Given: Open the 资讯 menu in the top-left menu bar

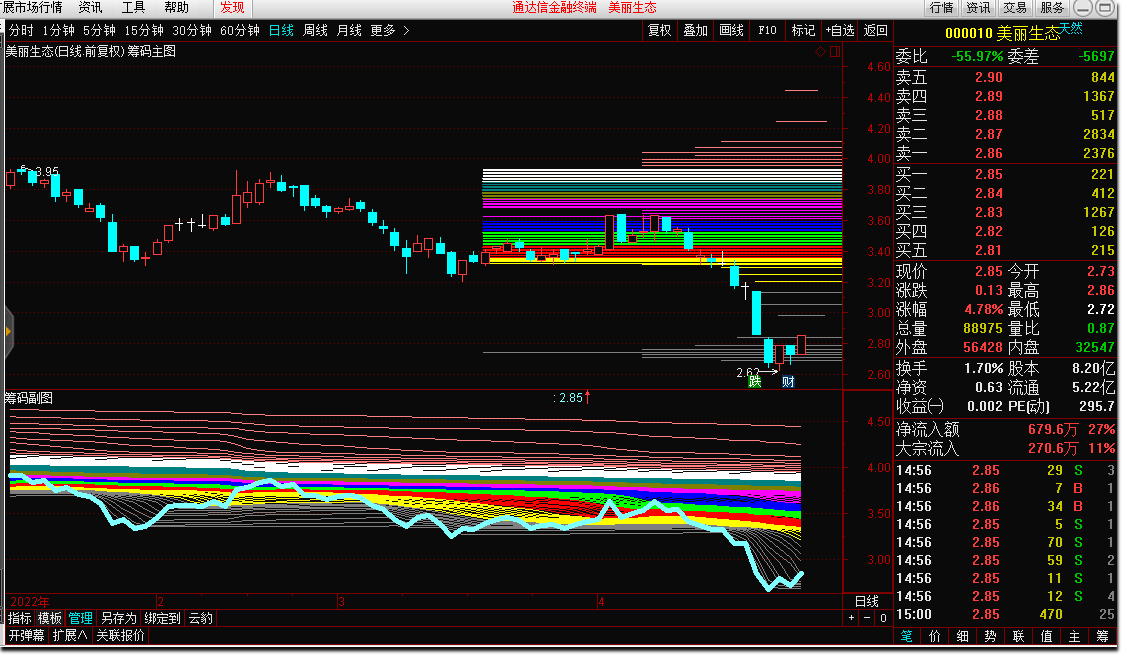Looking at the screenshot, I should (x=90, y=7).
